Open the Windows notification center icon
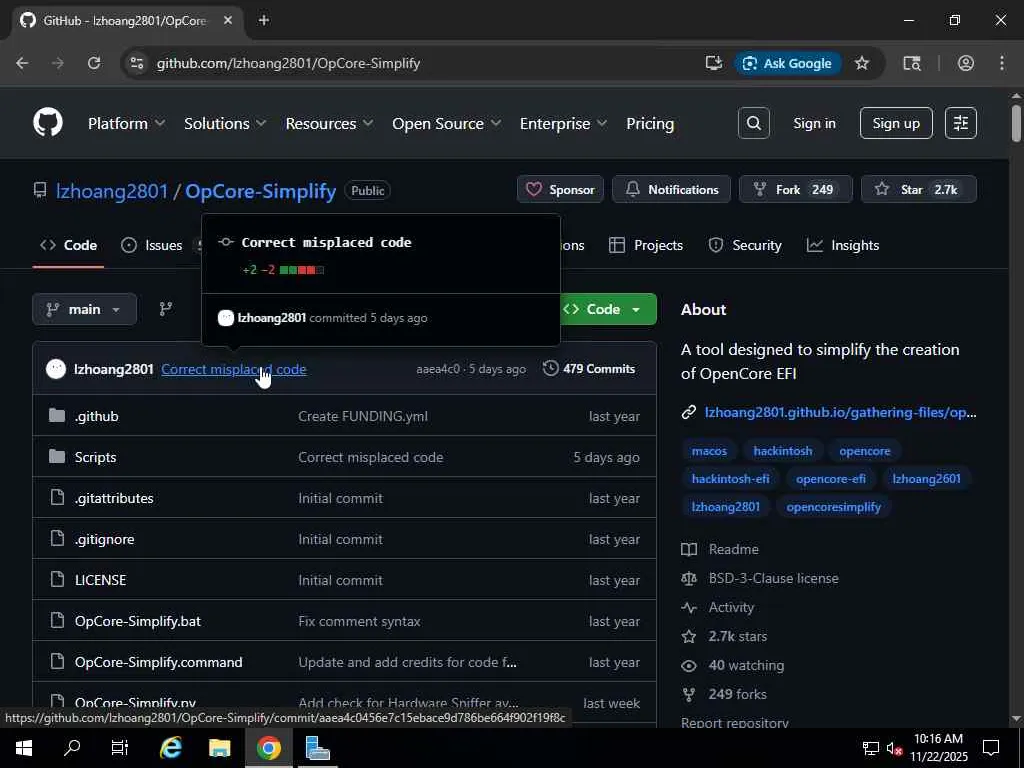 (991, 748)
